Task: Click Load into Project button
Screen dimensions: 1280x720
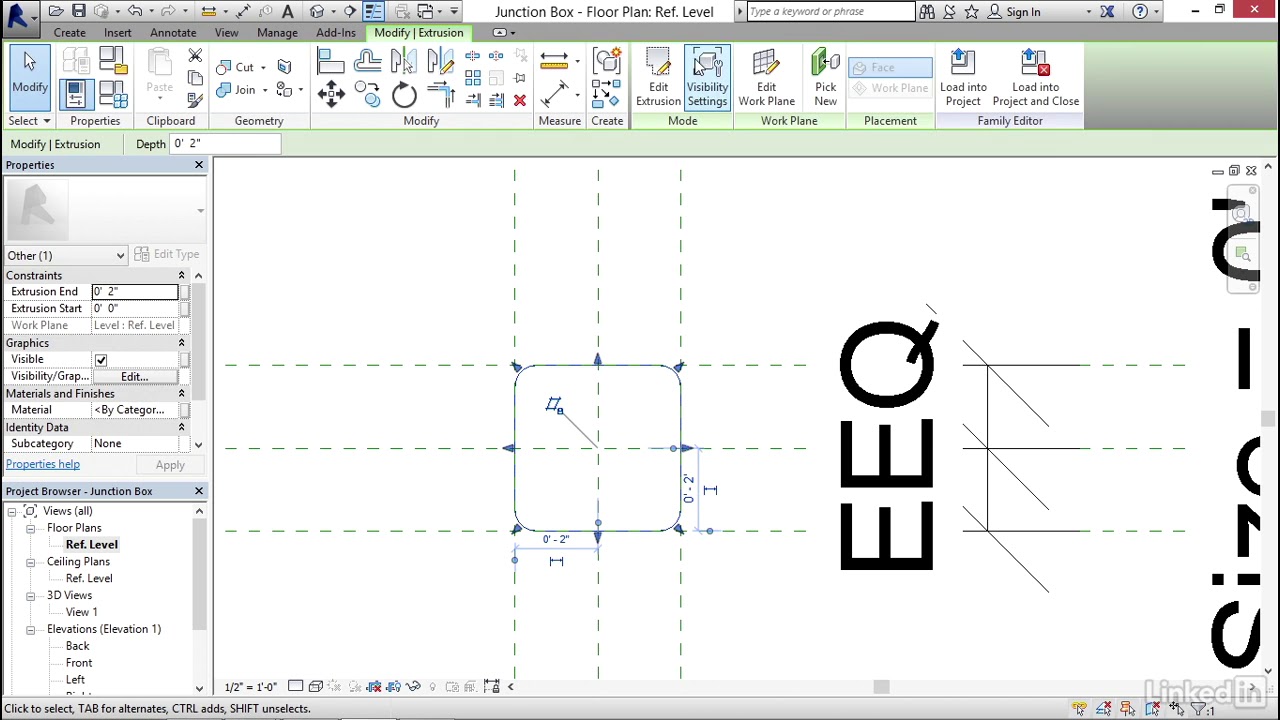Action: click(x=963, y=78)
